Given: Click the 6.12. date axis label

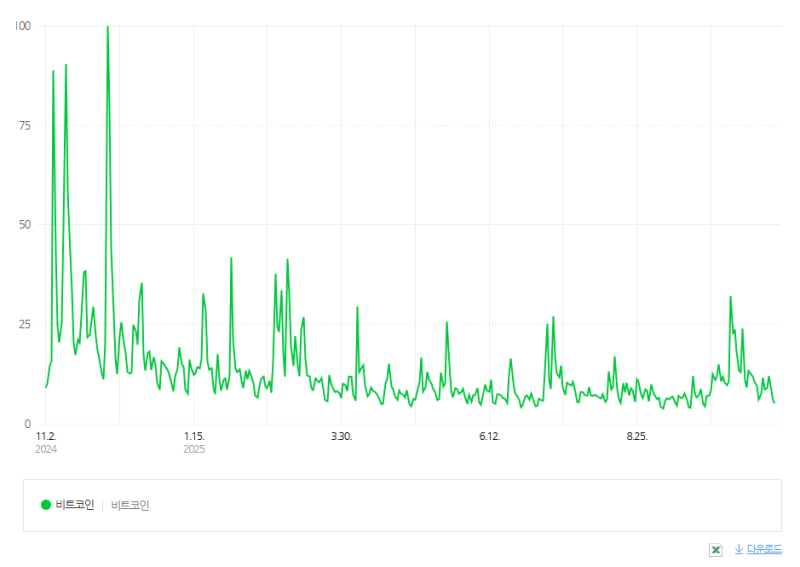Looking at the screenshot, I should pyautogui.click(x=489, y=436).
